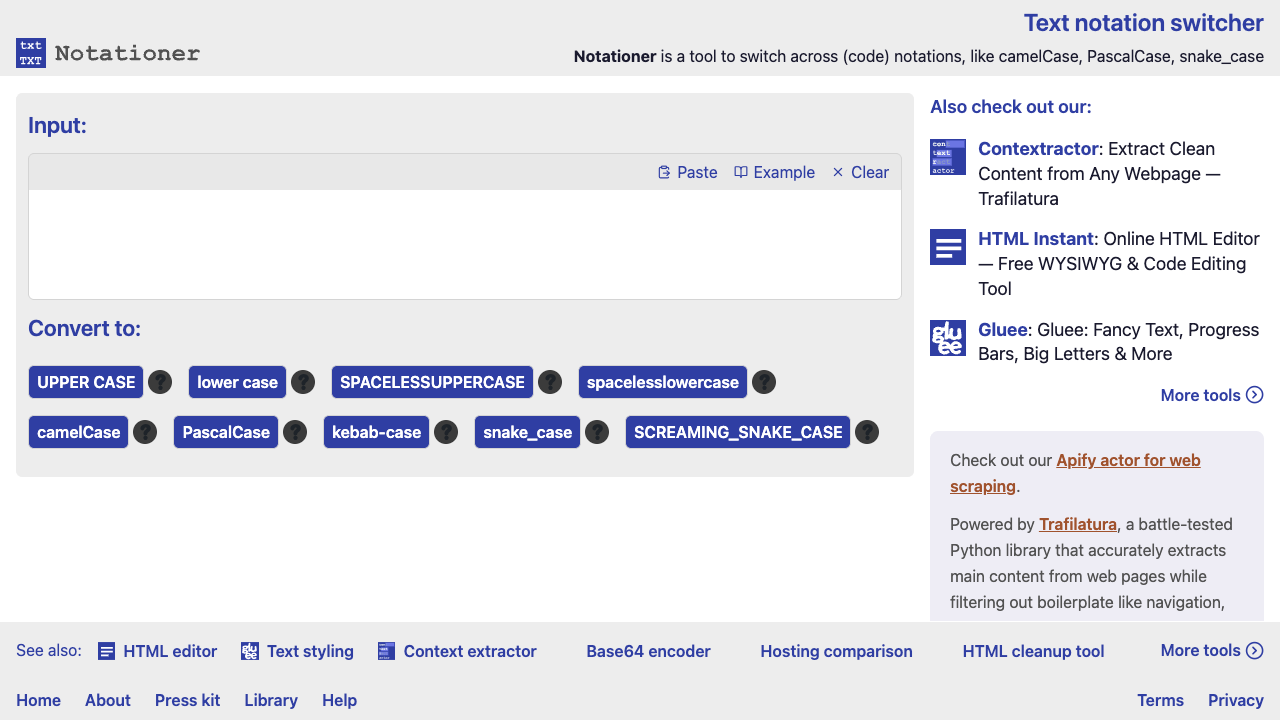Convert text to PascalCase

[x=226, y=432]
